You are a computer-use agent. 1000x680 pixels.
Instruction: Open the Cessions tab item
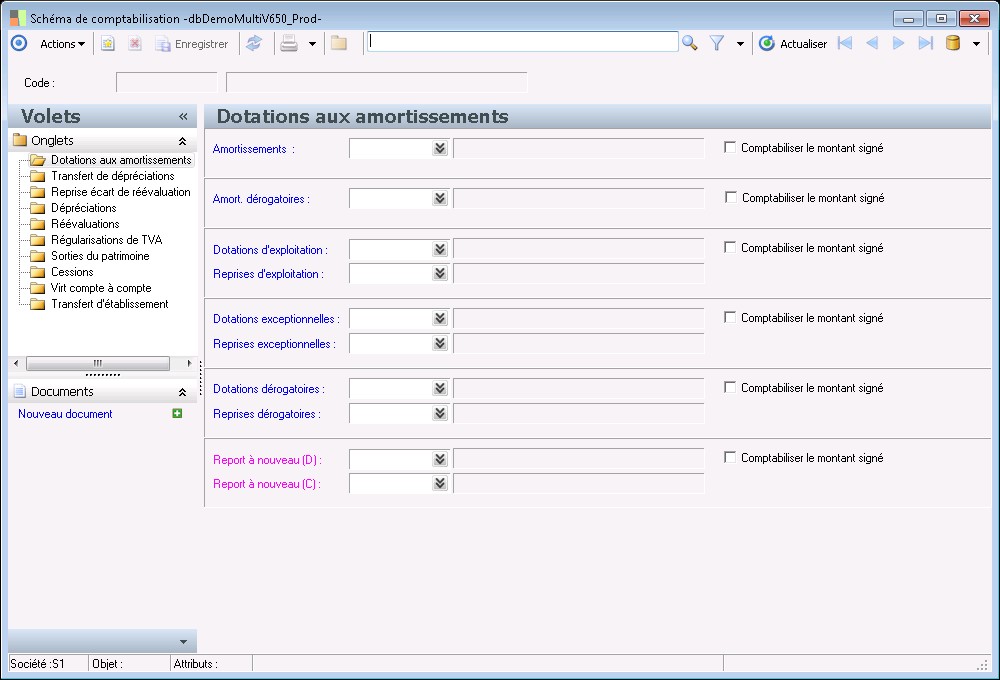[x=72, y=272]
